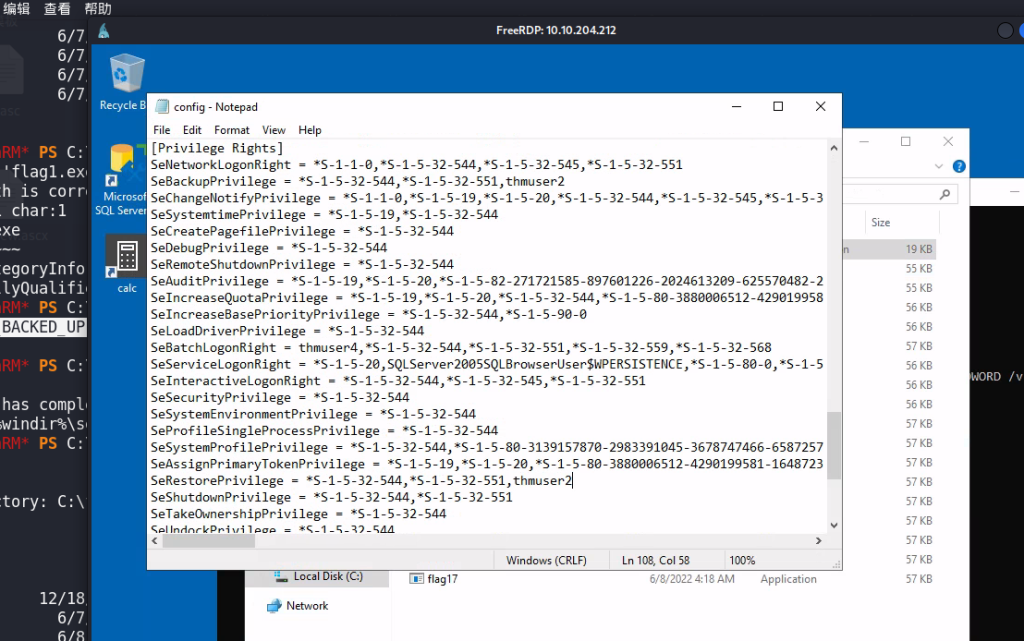This screenshot has height=641, width=1024.
Task: Click the flag17 date 6/8/2022 4:18 AM
Action: point(692,579)
